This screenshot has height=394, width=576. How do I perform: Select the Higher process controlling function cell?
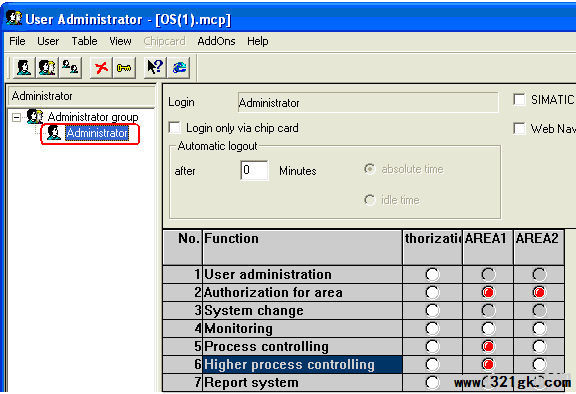[x=302, y=364]
